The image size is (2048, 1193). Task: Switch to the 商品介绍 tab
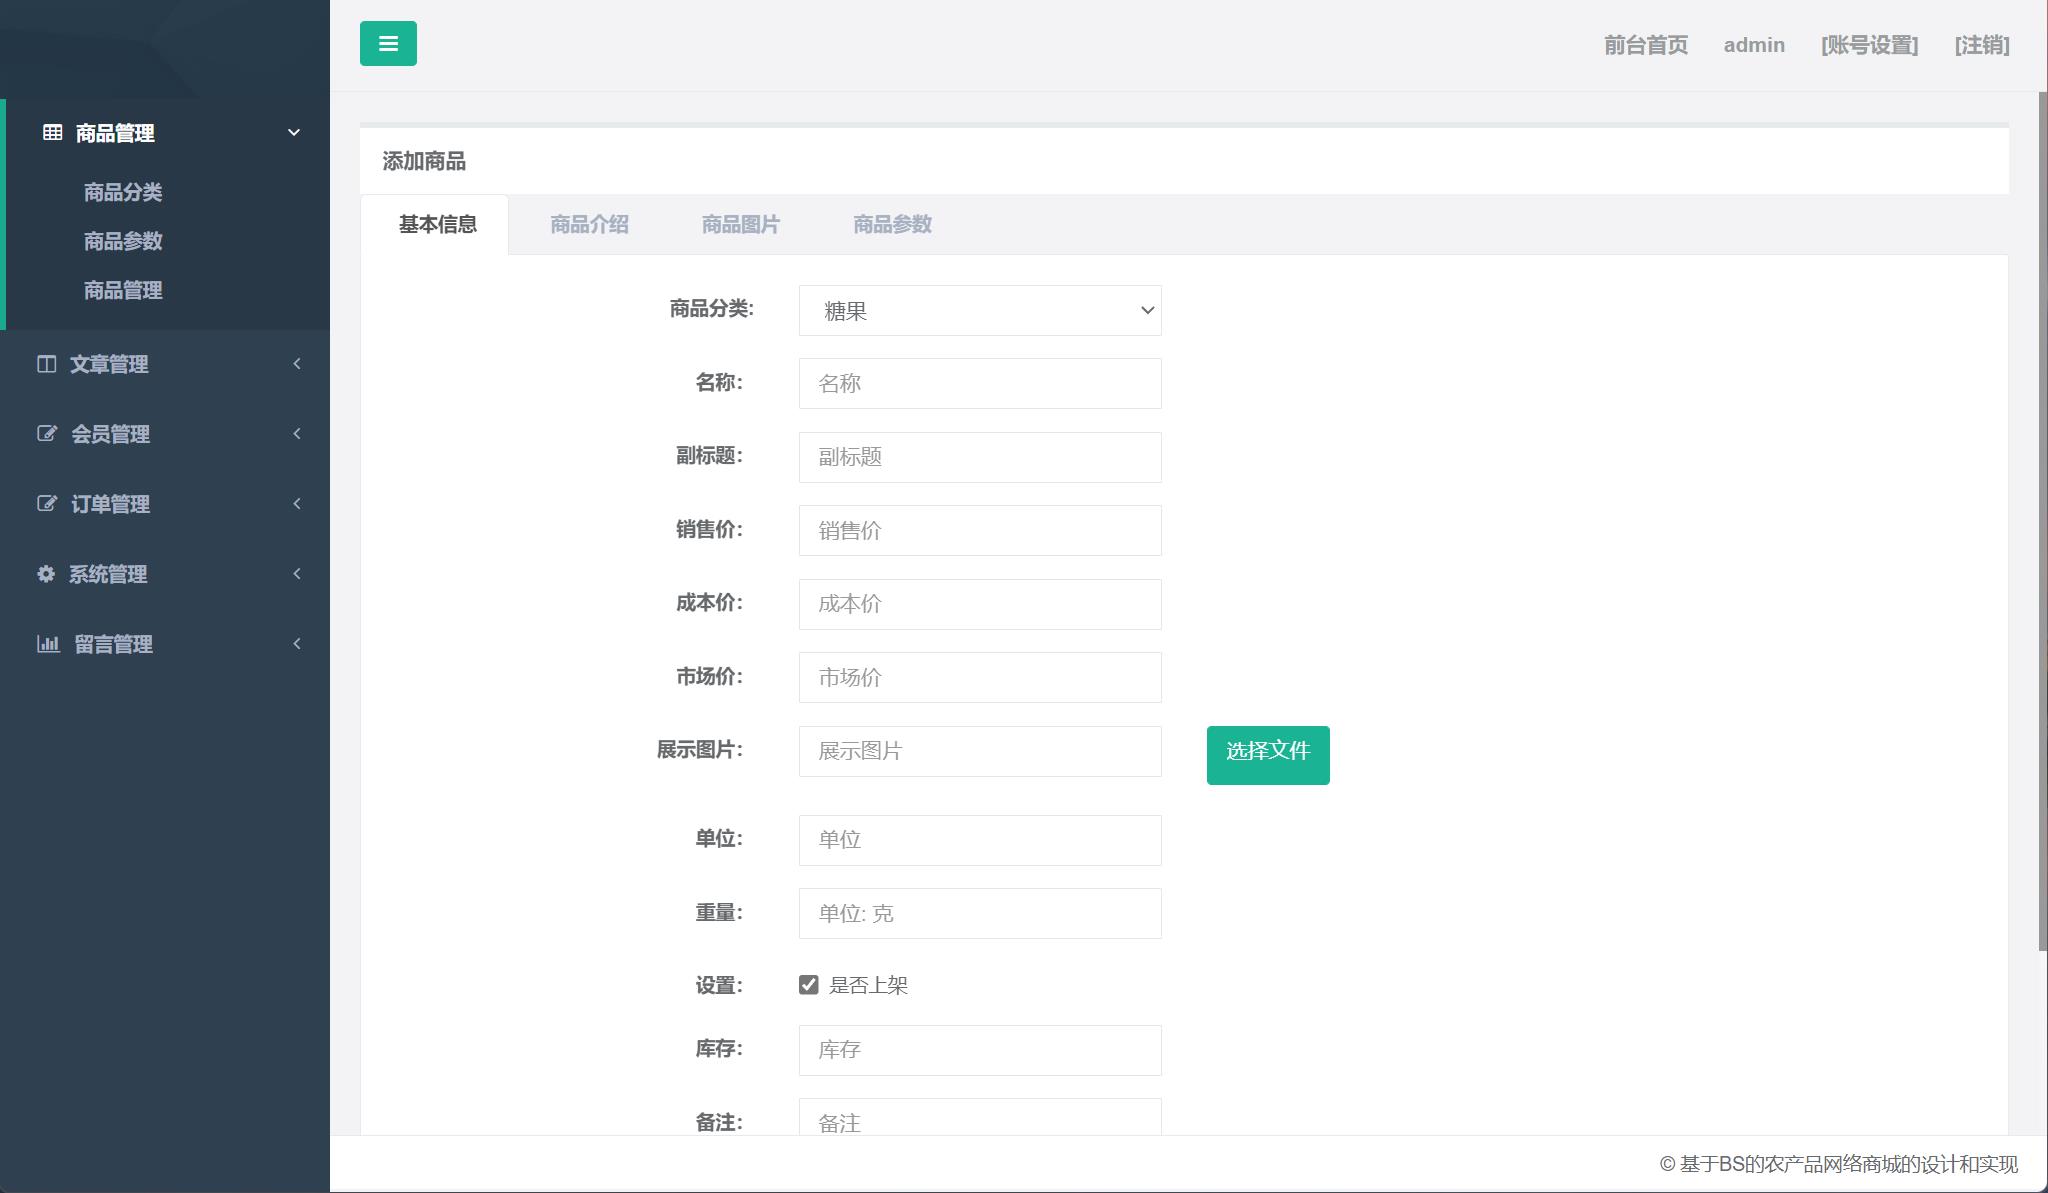point(589,224)
